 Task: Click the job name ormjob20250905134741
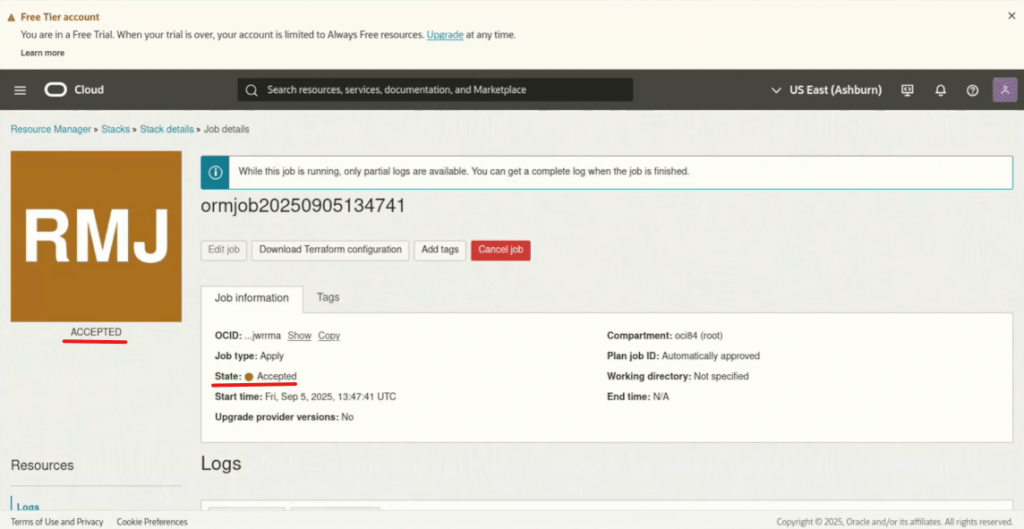(x=303, y=206)
